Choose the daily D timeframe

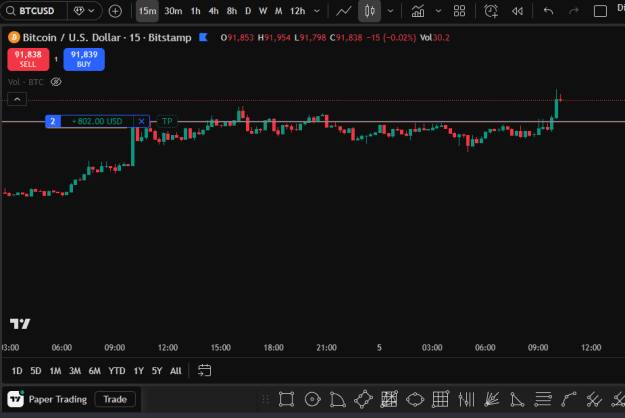pyautogui.click(x=248, y=11)
